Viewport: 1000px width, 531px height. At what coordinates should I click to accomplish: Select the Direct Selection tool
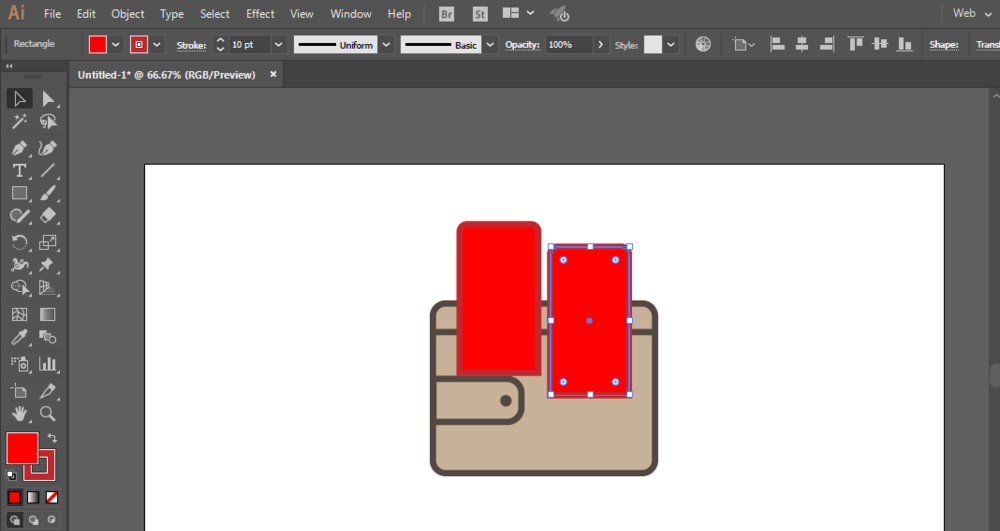coord(47,98)
